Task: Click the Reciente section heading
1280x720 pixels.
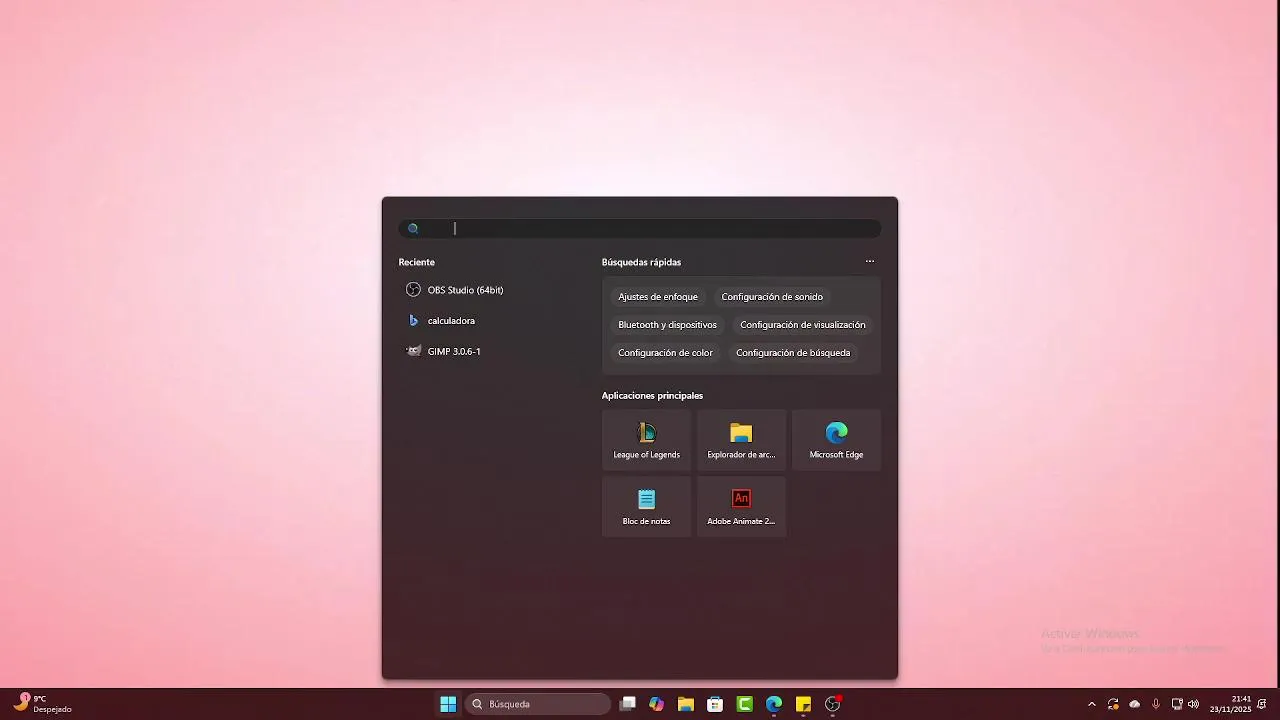Action: [x=416, y=262]
